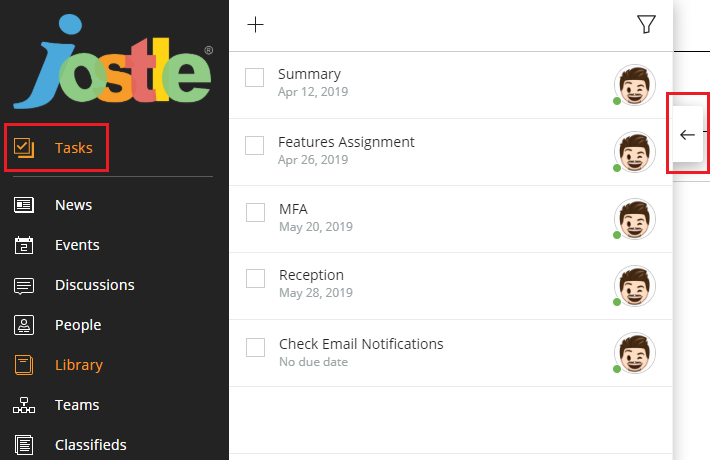The width and height of the screenshot is (710, 460).
Task: Open the People directory icon
Action: (24, 325)
